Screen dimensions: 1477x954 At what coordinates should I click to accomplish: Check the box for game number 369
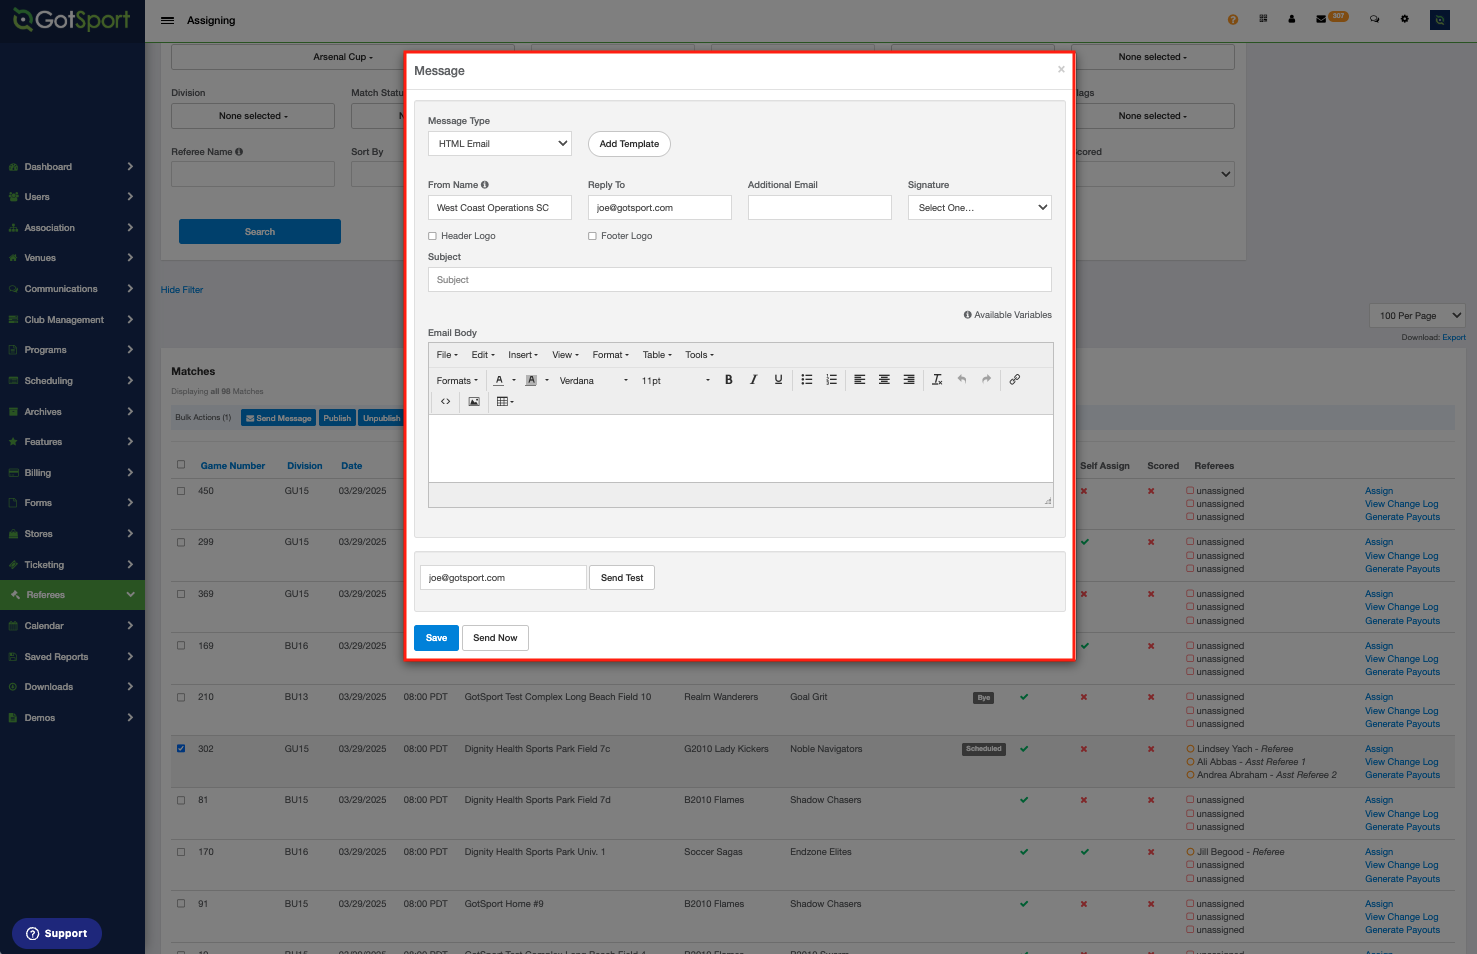181,594
